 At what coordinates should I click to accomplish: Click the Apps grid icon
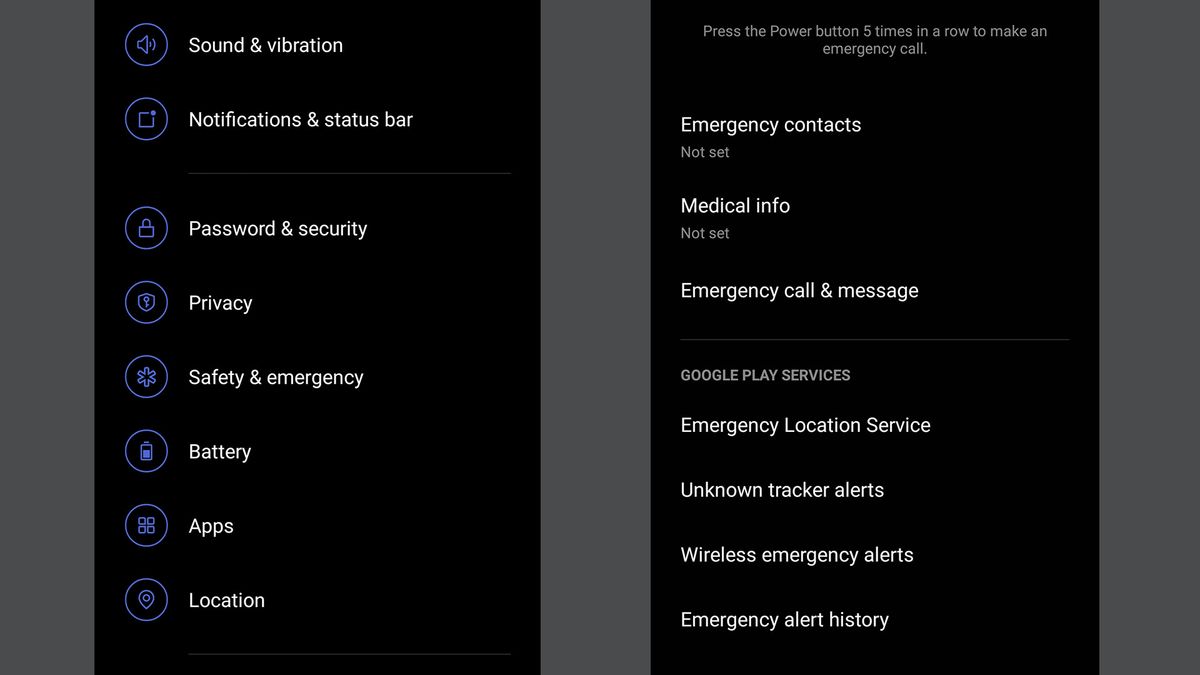[x=146, y=525]
